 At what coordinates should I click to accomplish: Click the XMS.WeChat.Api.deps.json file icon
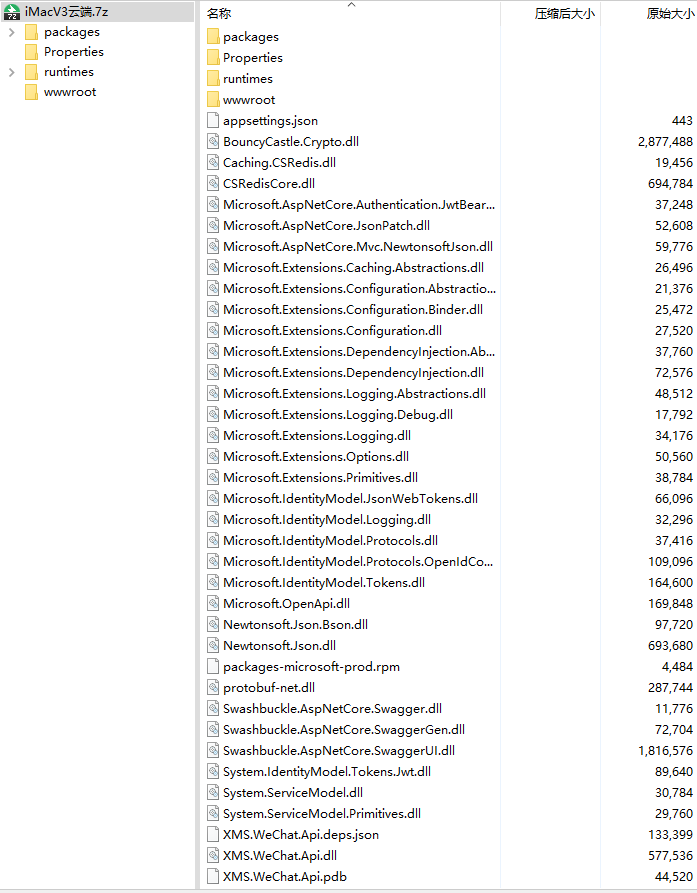pos(213,835)
